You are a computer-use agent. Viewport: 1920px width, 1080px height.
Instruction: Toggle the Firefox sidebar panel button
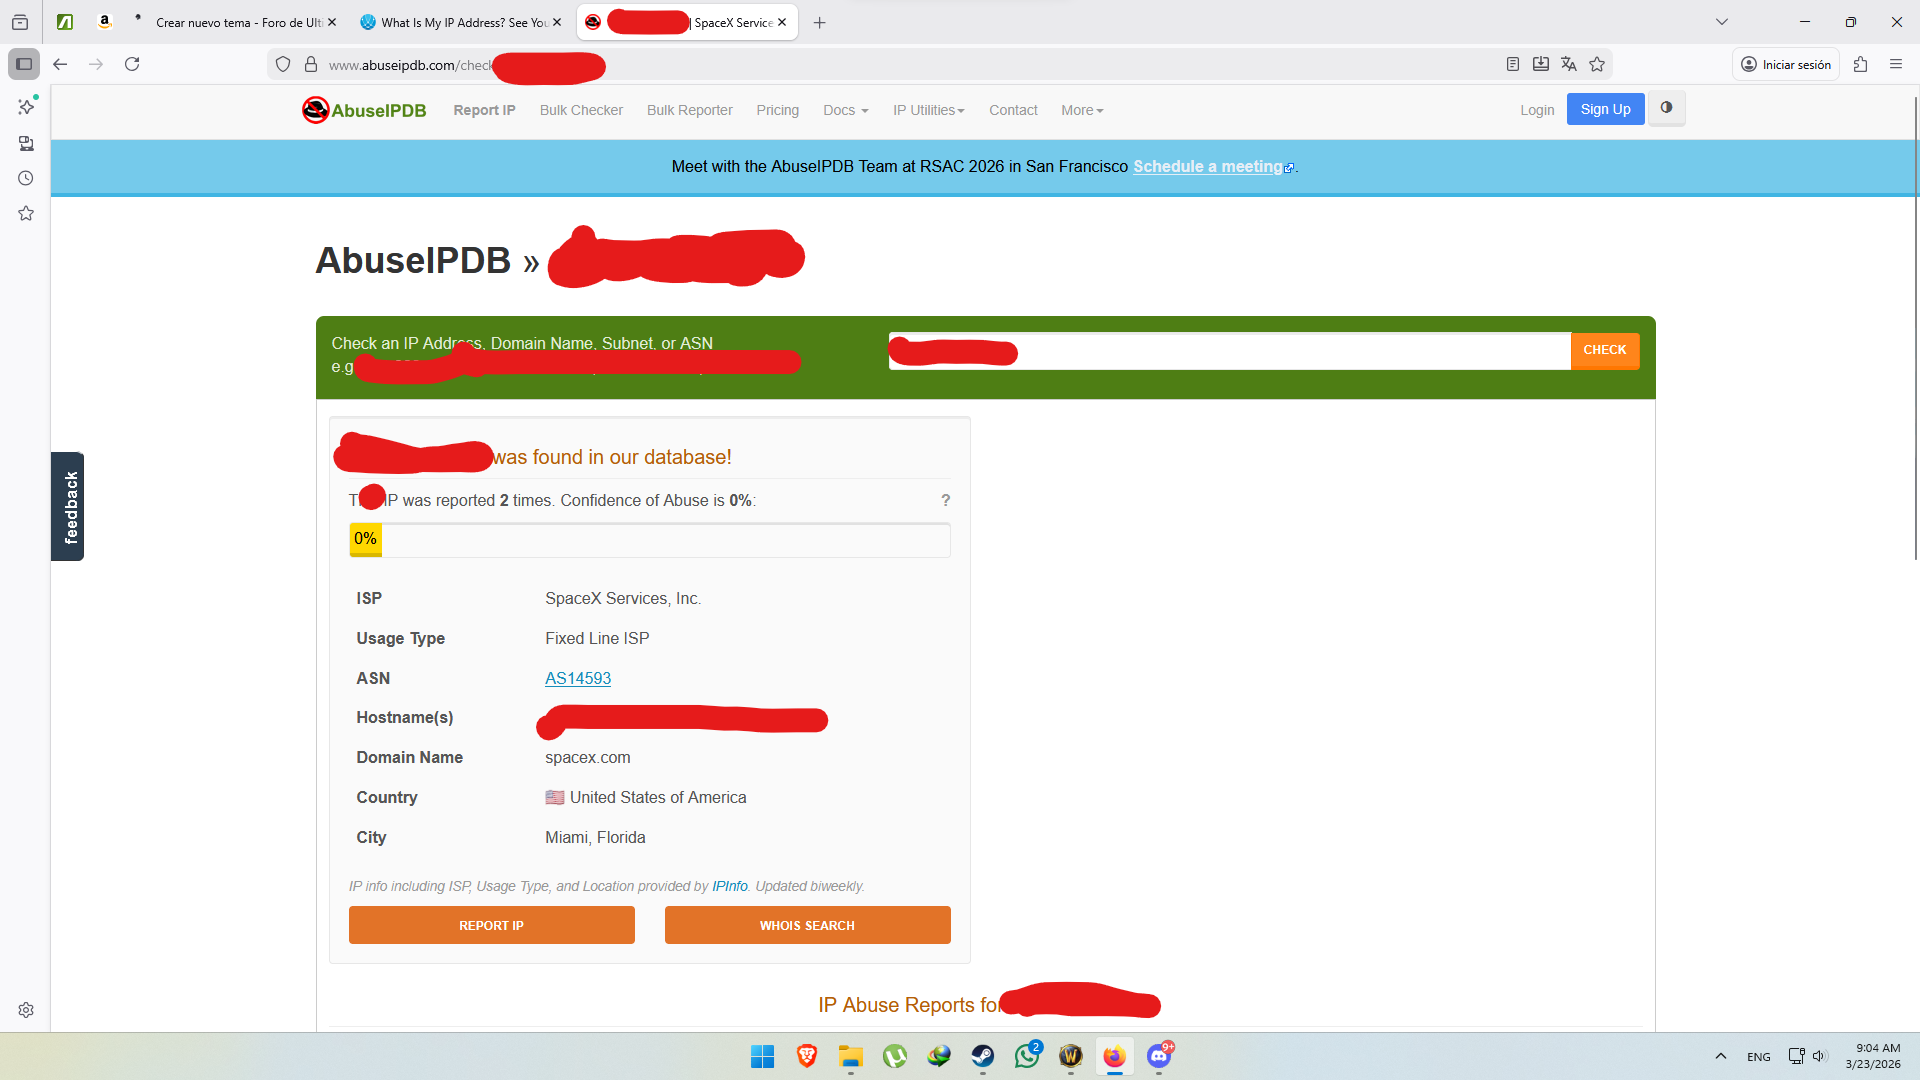coord(24,64)
